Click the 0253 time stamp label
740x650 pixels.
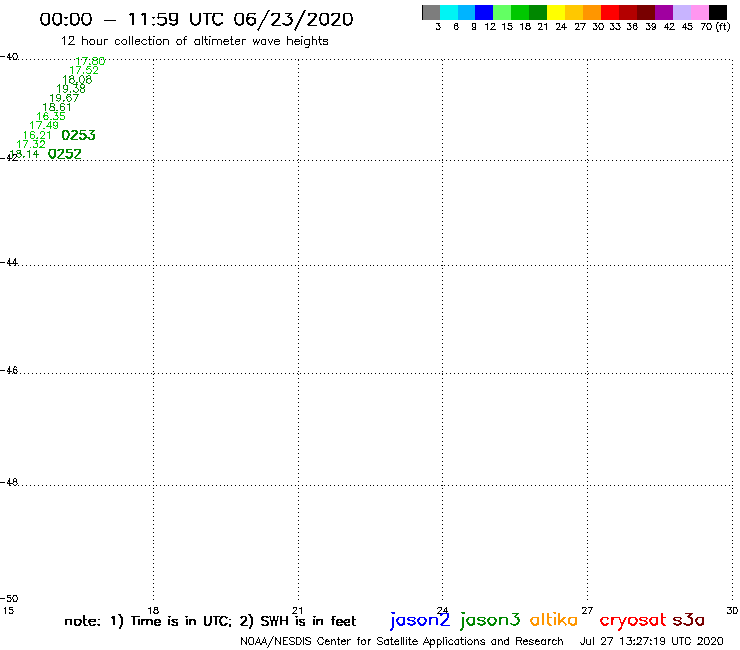coord(78,135)
